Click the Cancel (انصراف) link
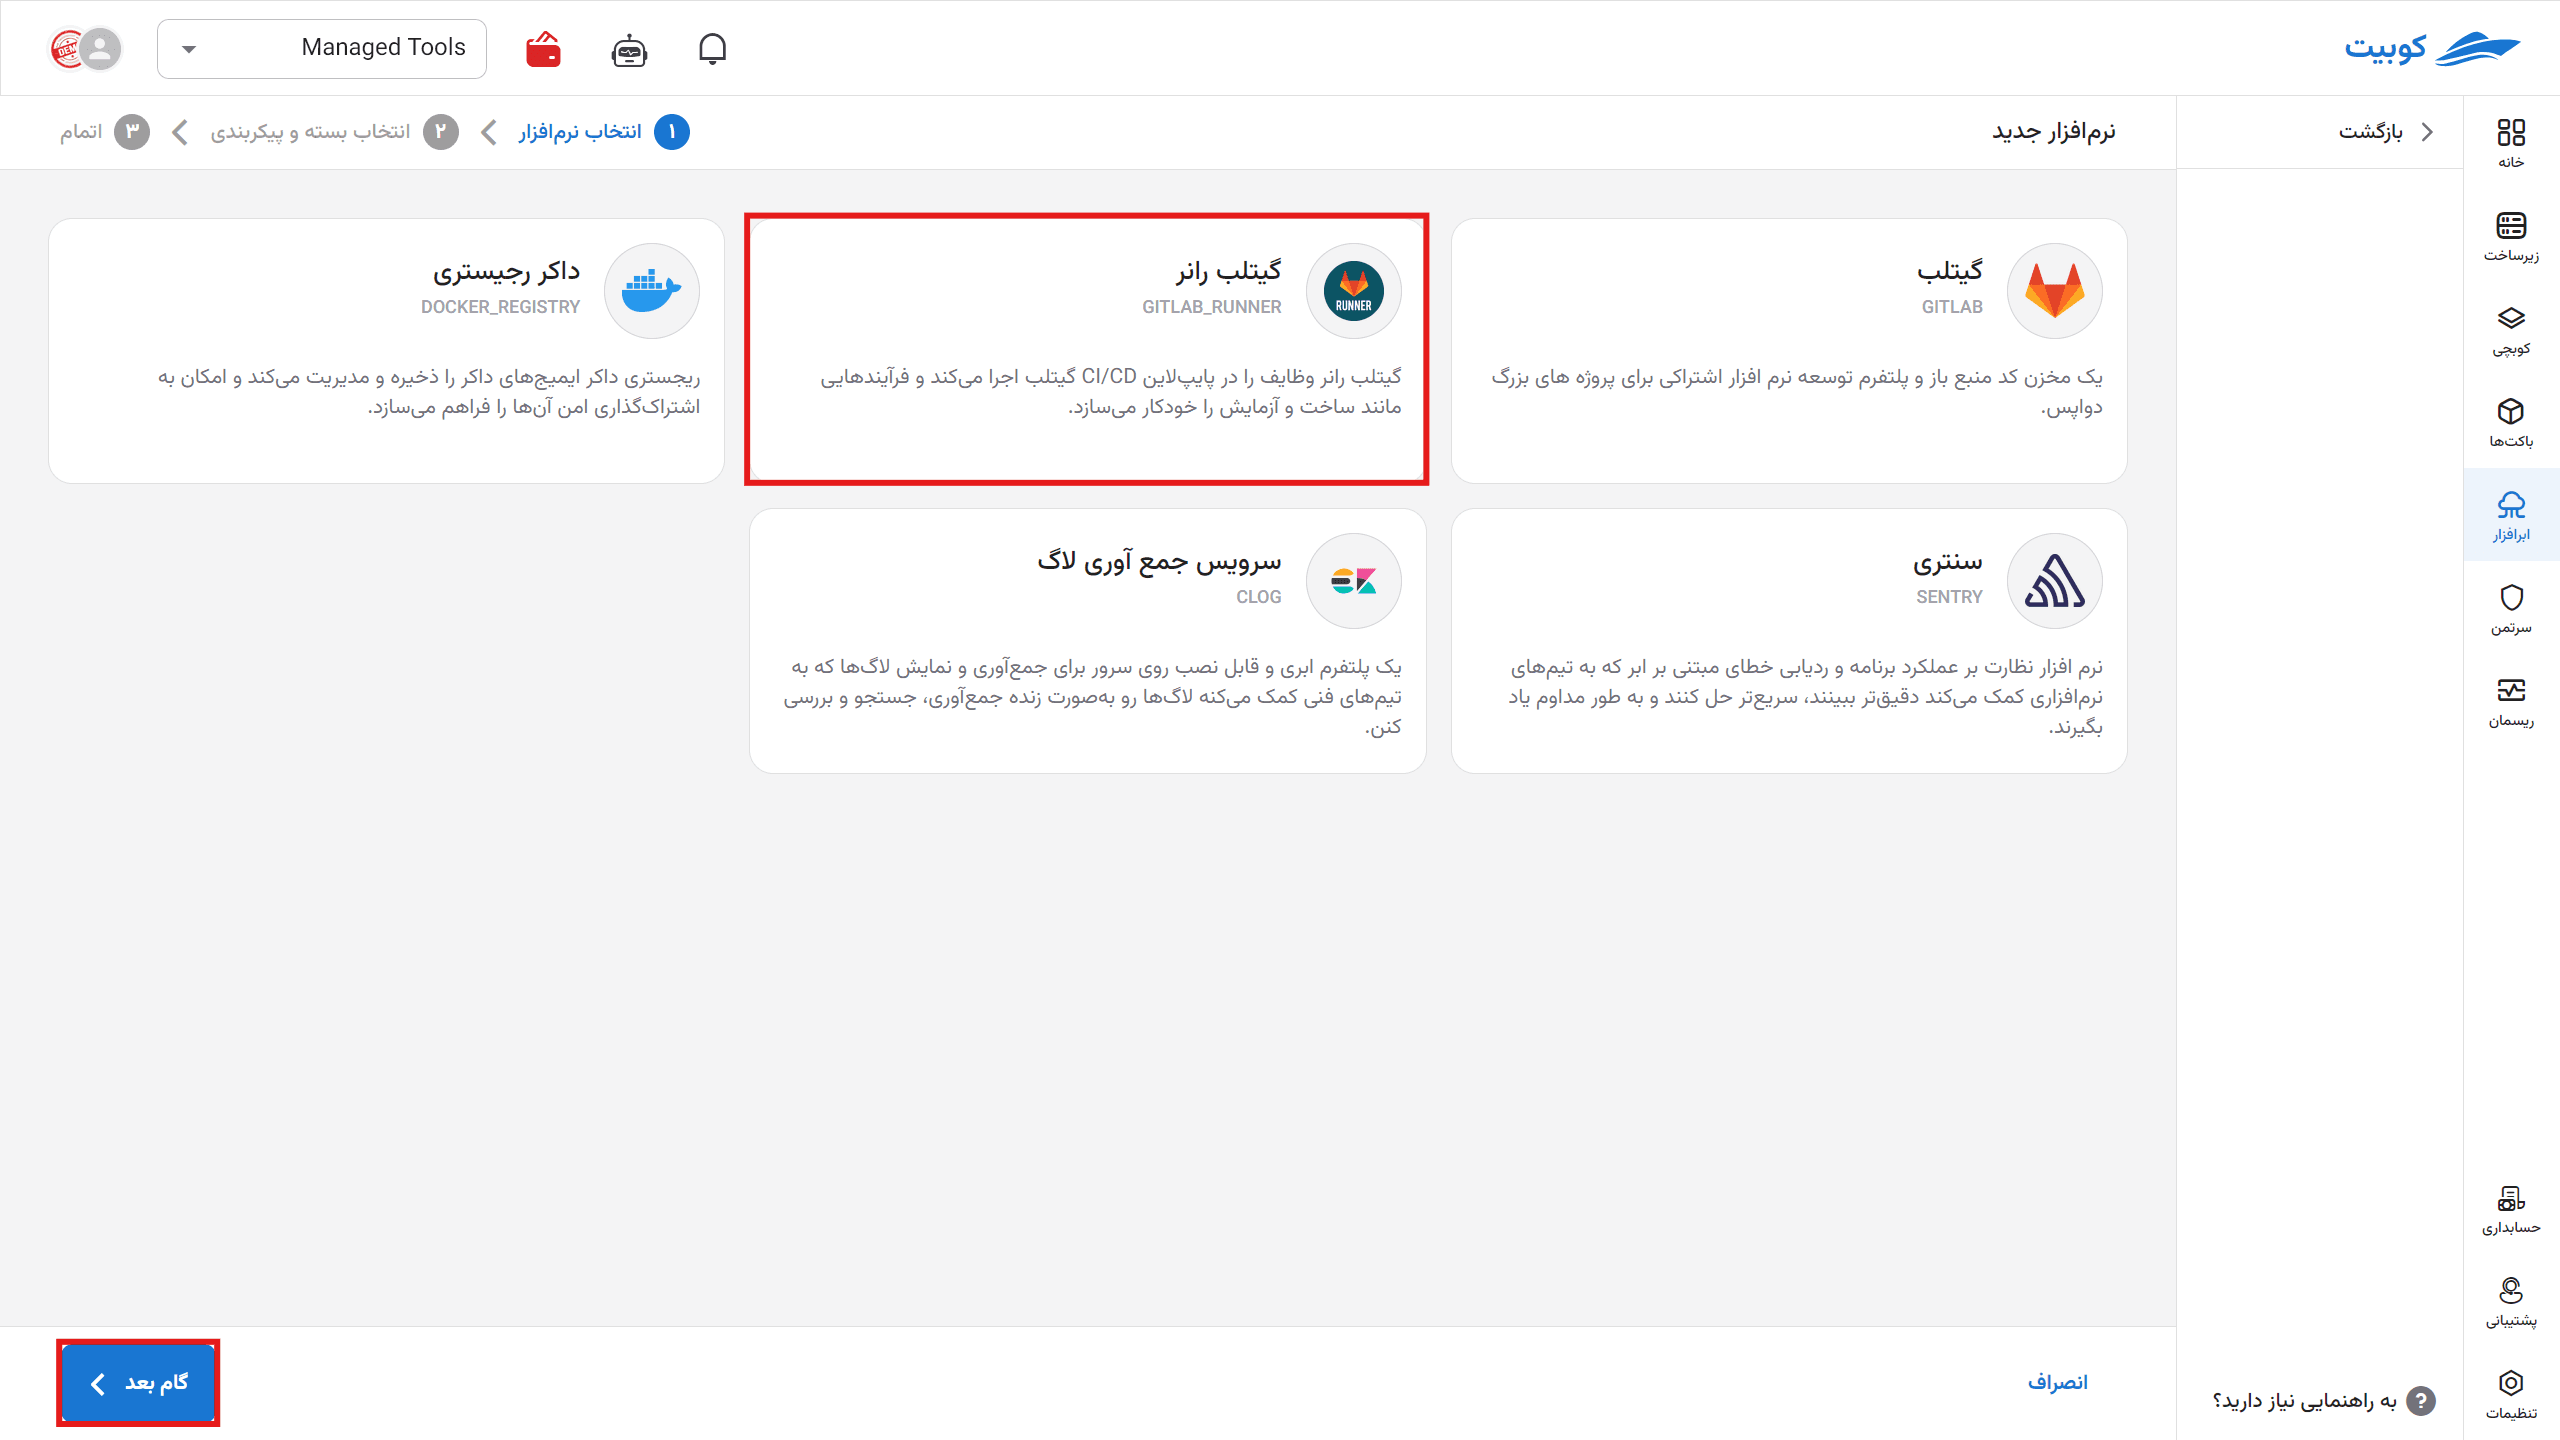The image size is (2560, 1440). [x=2057, y=1383]
